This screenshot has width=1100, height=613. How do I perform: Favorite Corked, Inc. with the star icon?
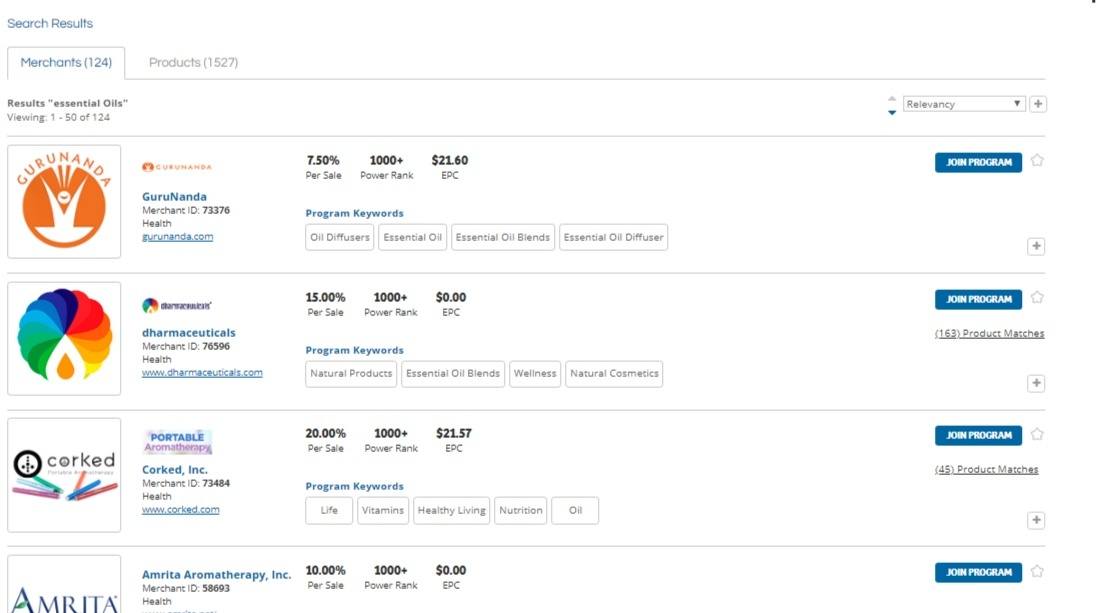pyautogui.click(x=1037, y=434)
